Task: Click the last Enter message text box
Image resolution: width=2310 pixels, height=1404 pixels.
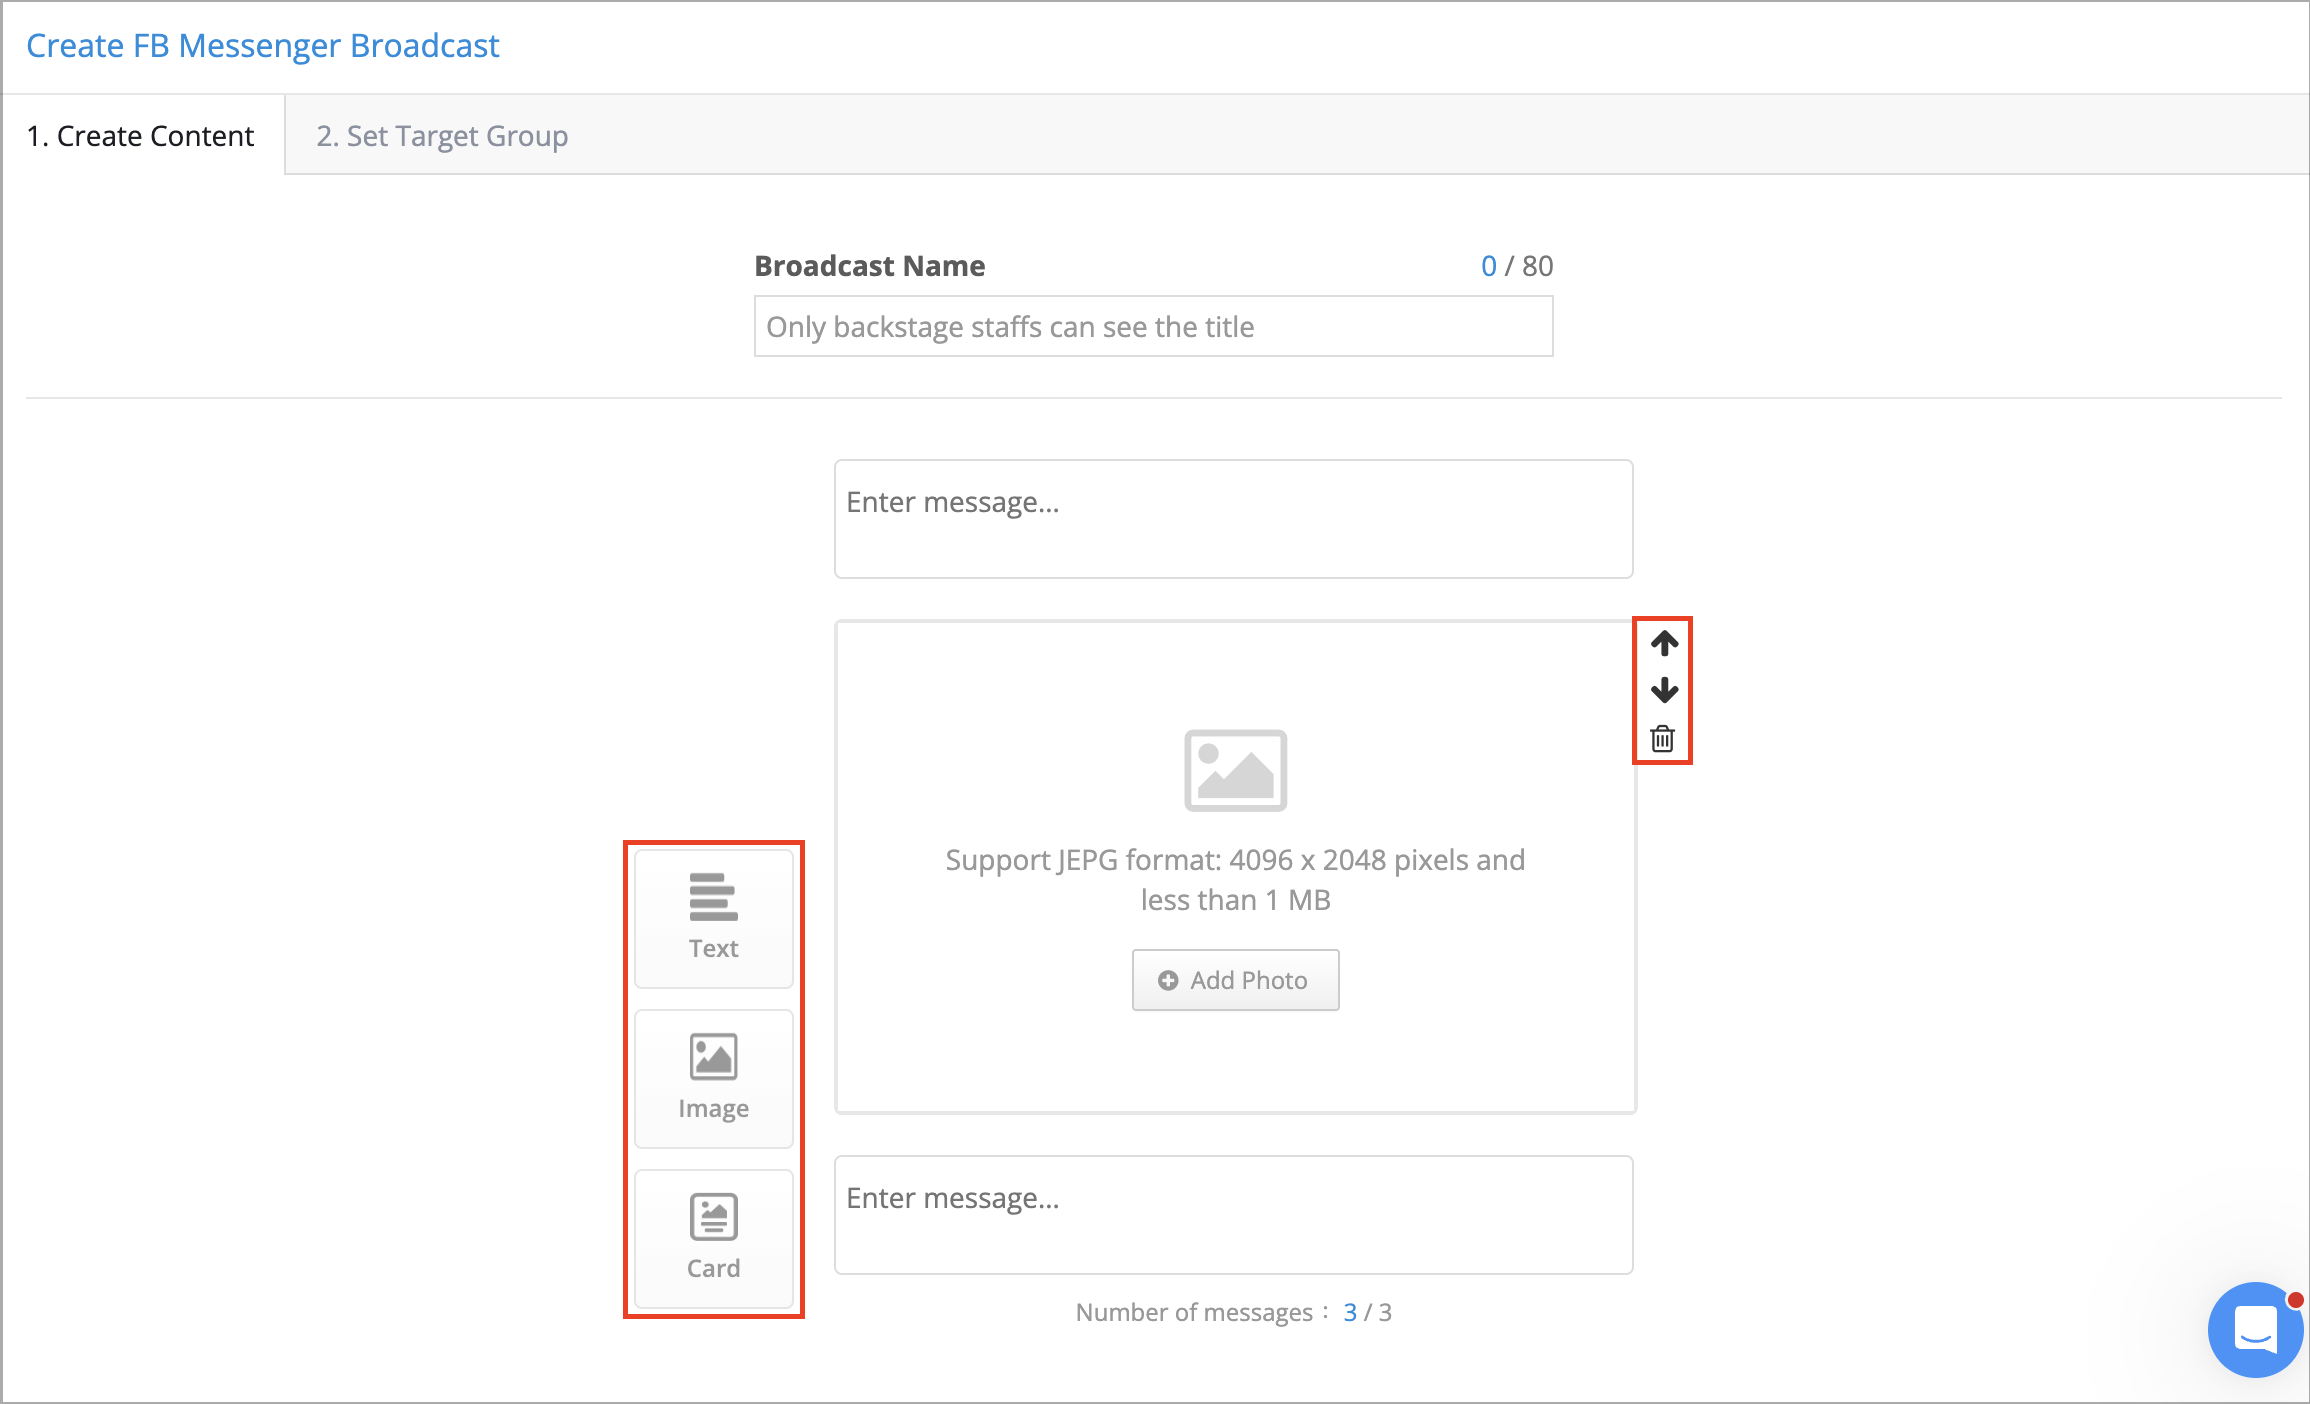Action: pyautogui.click(x=1234, y=1215)
